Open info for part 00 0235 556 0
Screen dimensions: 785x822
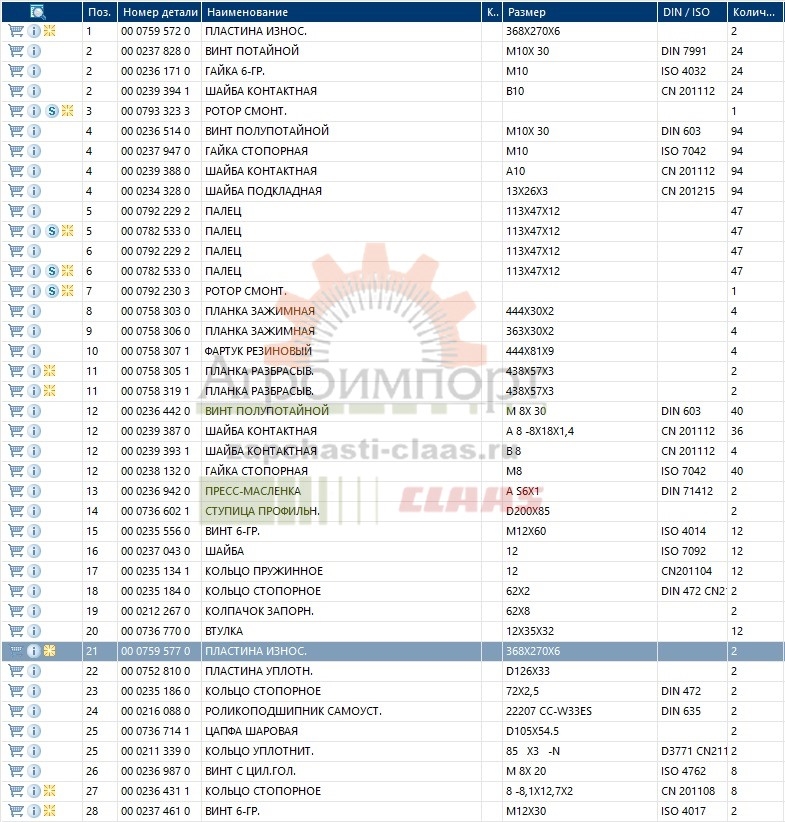click(34, 531)
